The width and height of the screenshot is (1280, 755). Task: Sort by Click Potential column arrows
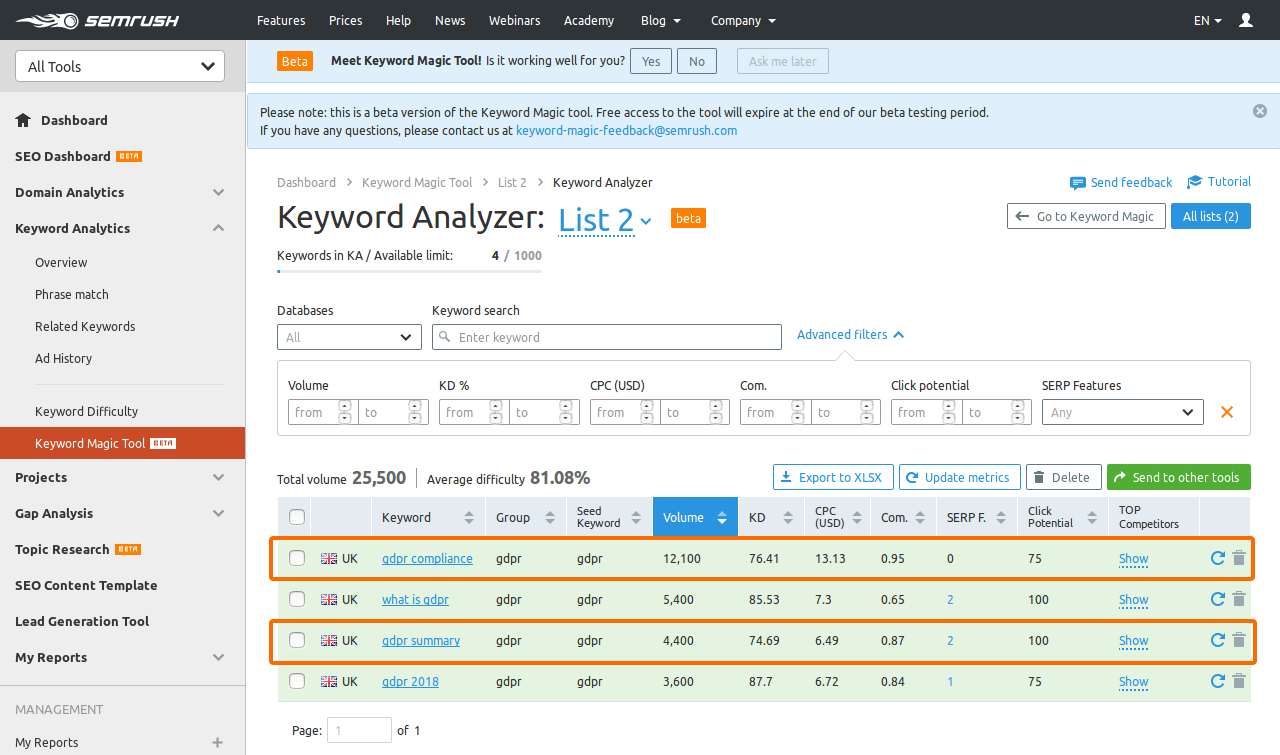pos(1091,517)
